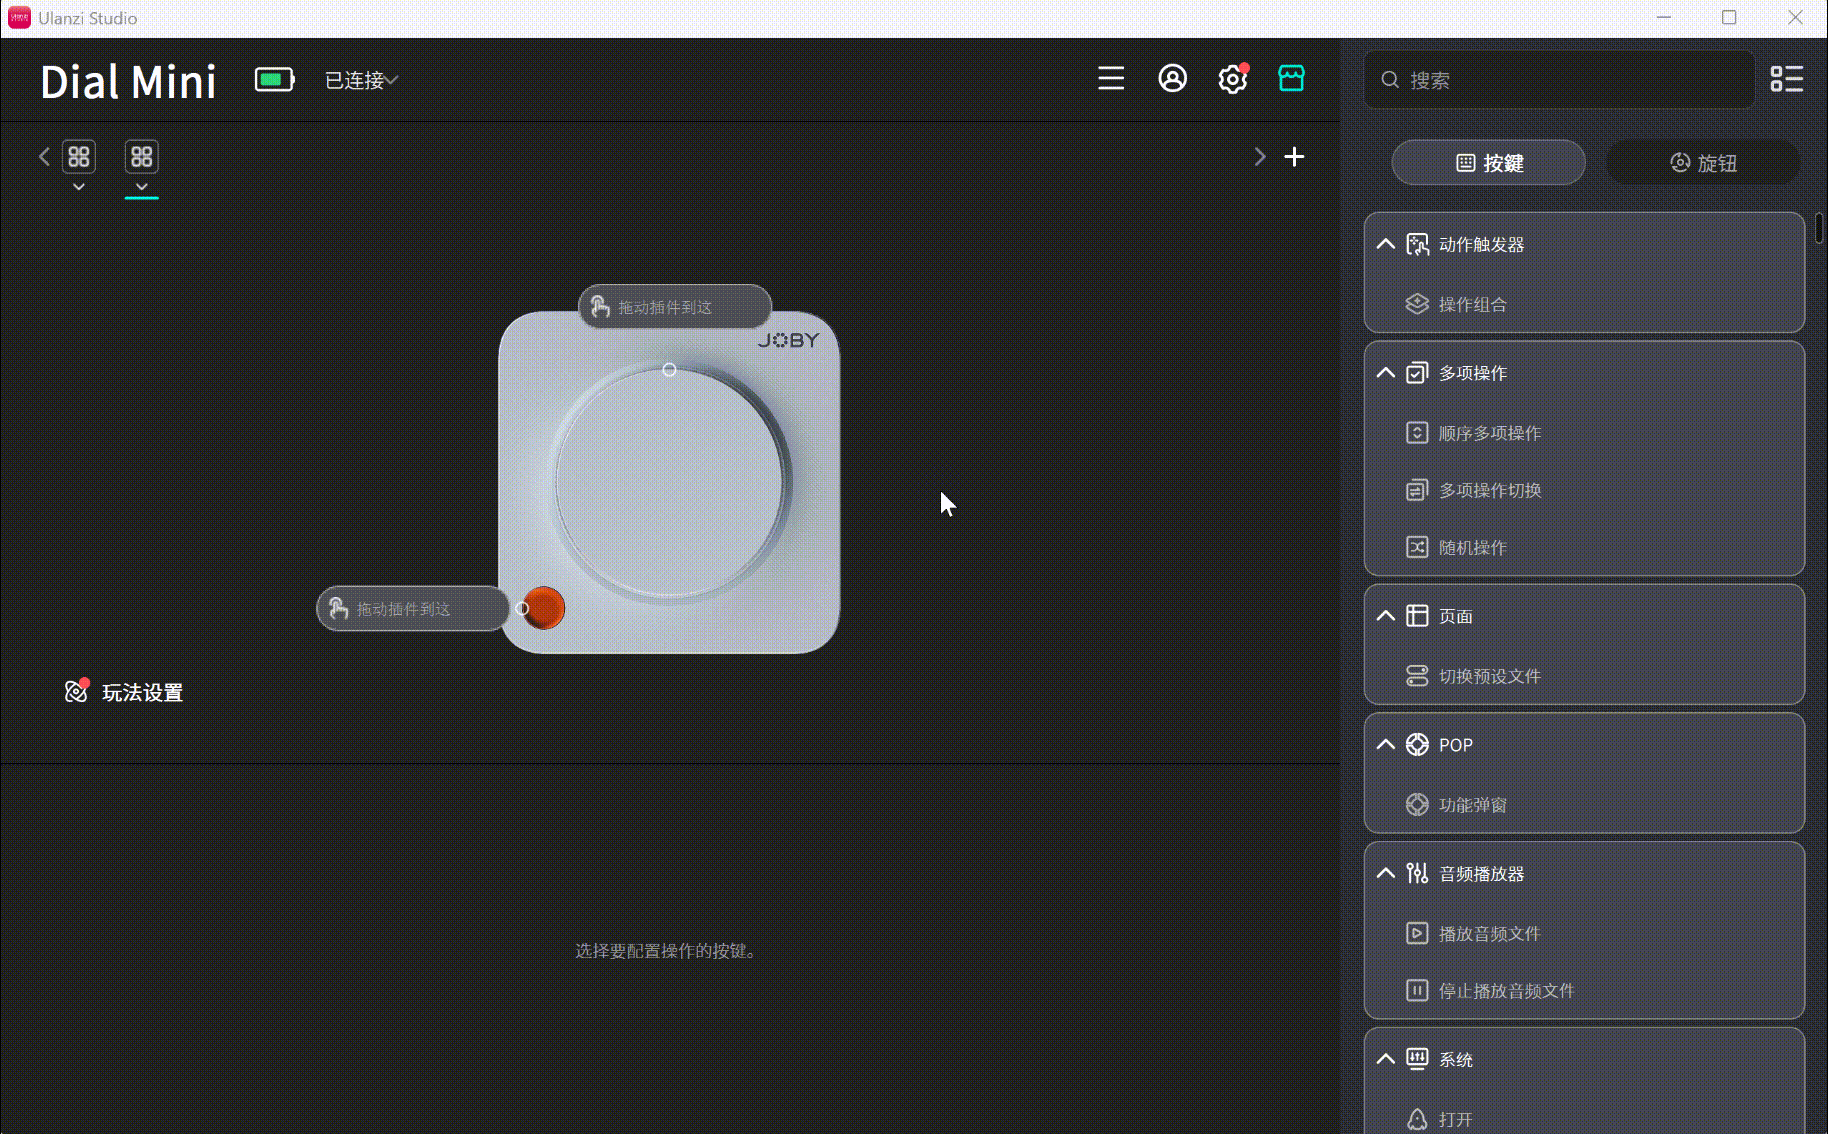Viewport: 1828px width, 1134px height.
Task: Select the 功能弹窗 plugin
Action: [x=1584, y=805]
